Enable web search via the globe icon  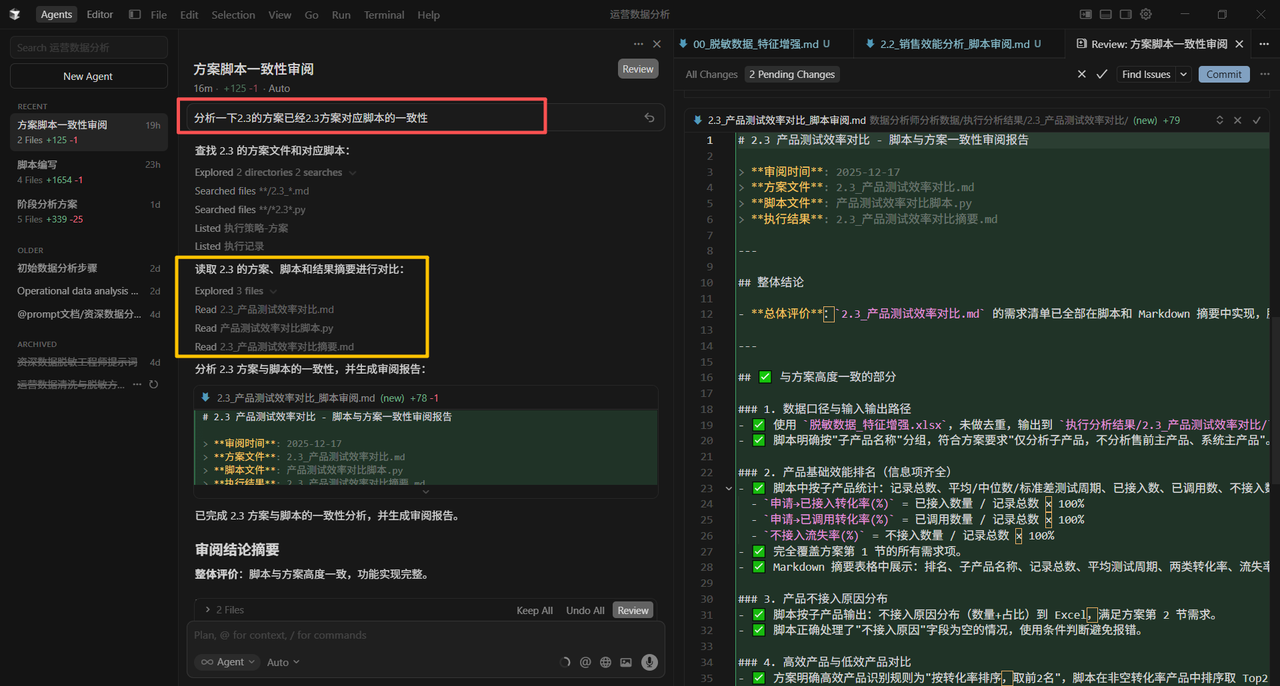[606, 661]
